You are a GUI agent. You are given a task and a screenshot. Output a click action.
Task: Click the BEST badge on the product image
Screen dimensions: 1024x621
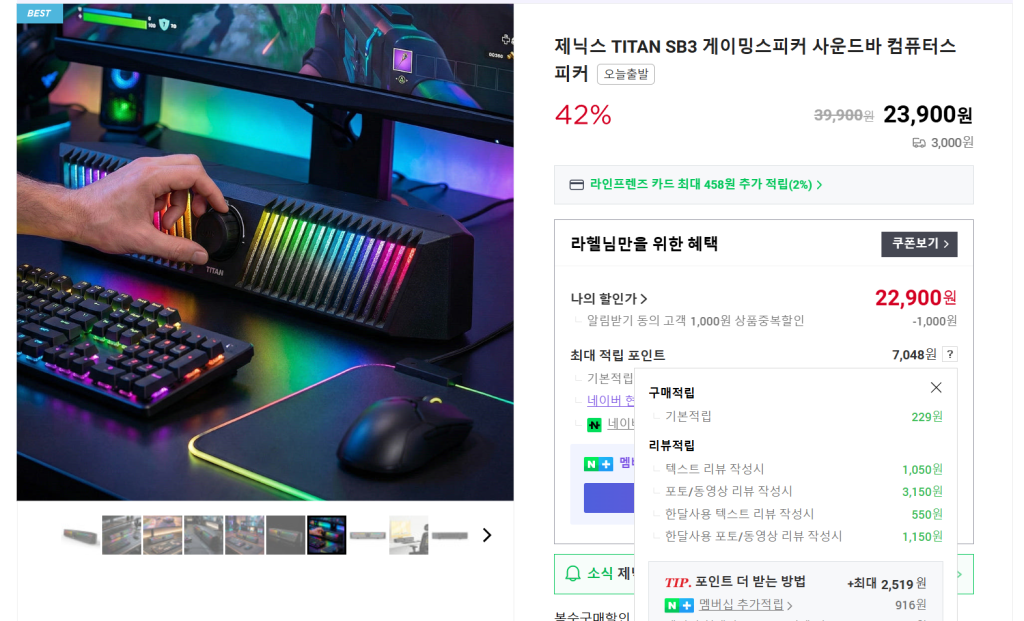coord(39,13)
